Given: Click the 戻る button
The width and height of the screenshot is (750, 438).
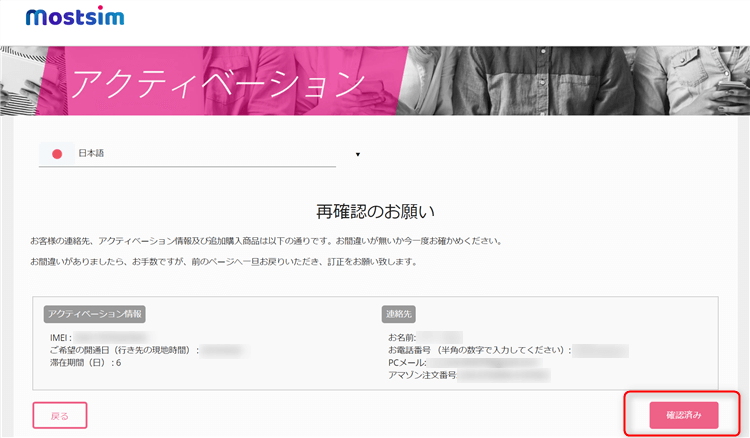Looking at the screenshot, I should tap(60, 414).
